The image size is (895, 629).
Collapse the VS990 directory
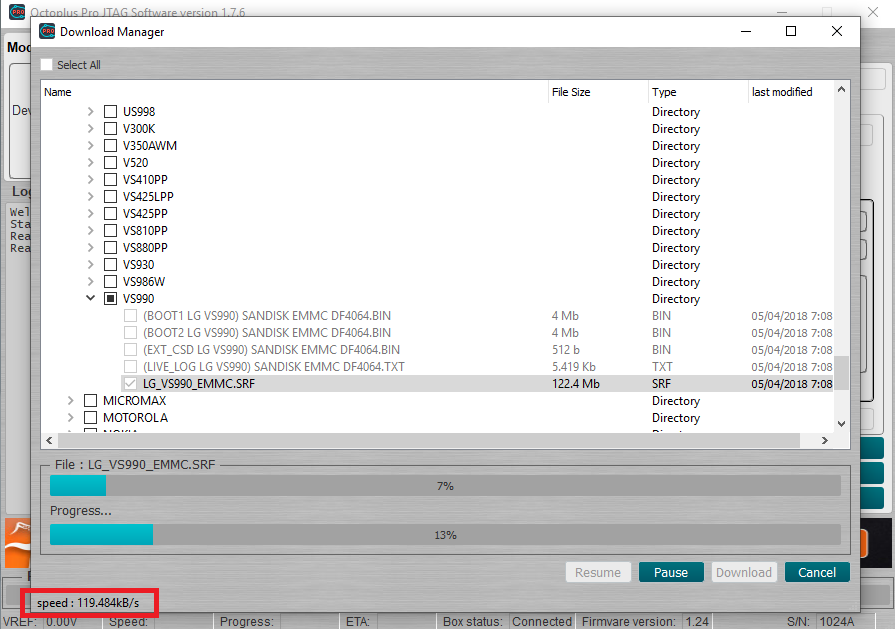tap(90, 298)
